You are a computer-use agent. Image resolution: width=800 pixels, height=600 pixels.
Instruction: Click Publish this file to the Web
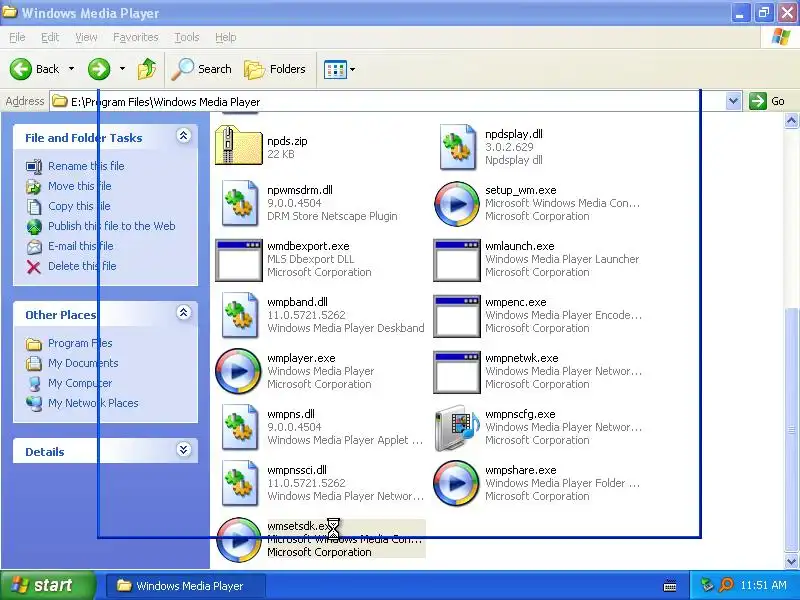point(111,226)
